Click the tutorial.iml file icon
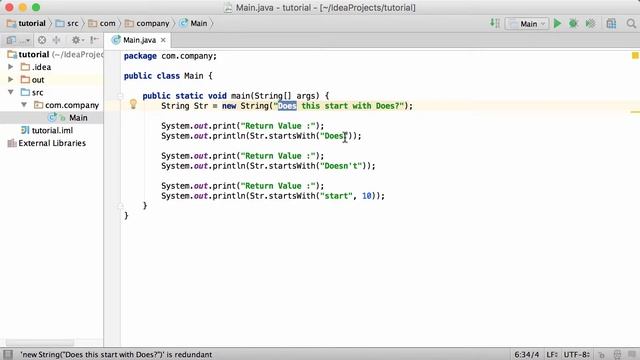This screenshot has height=360, width=640. 25,130
